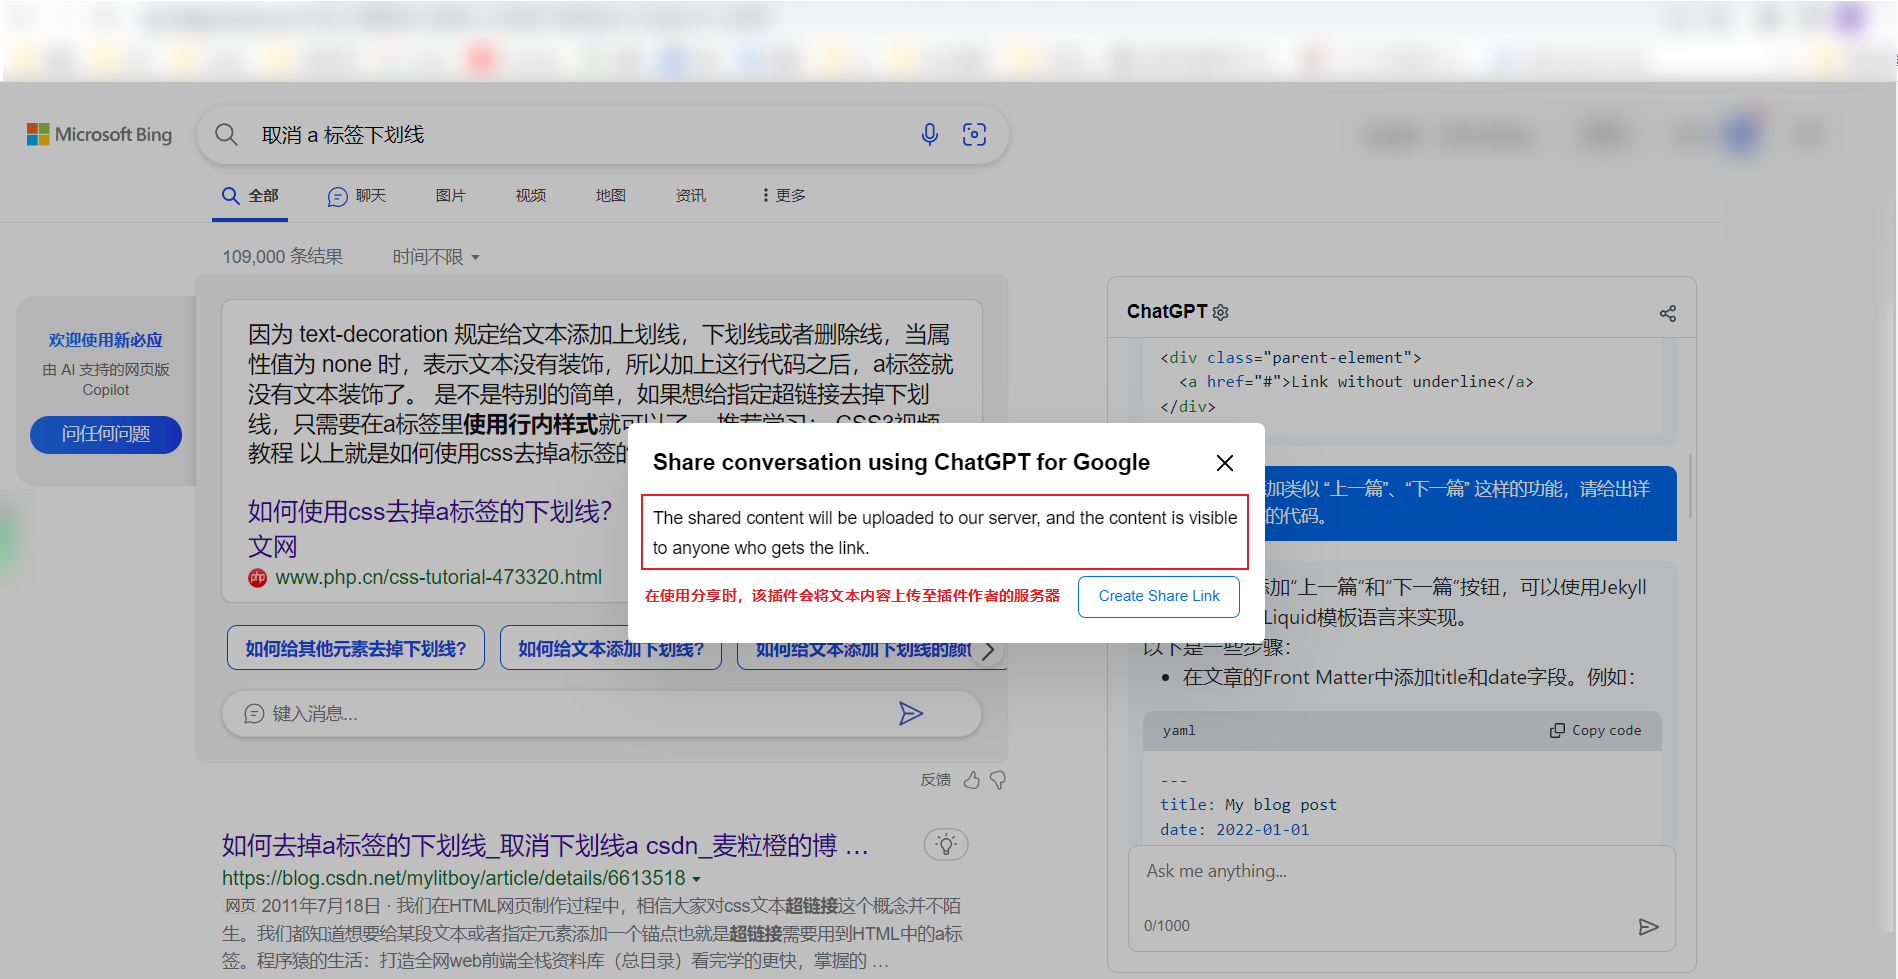
Task: Send message in Bing chat box
Action: click(910, 713)
